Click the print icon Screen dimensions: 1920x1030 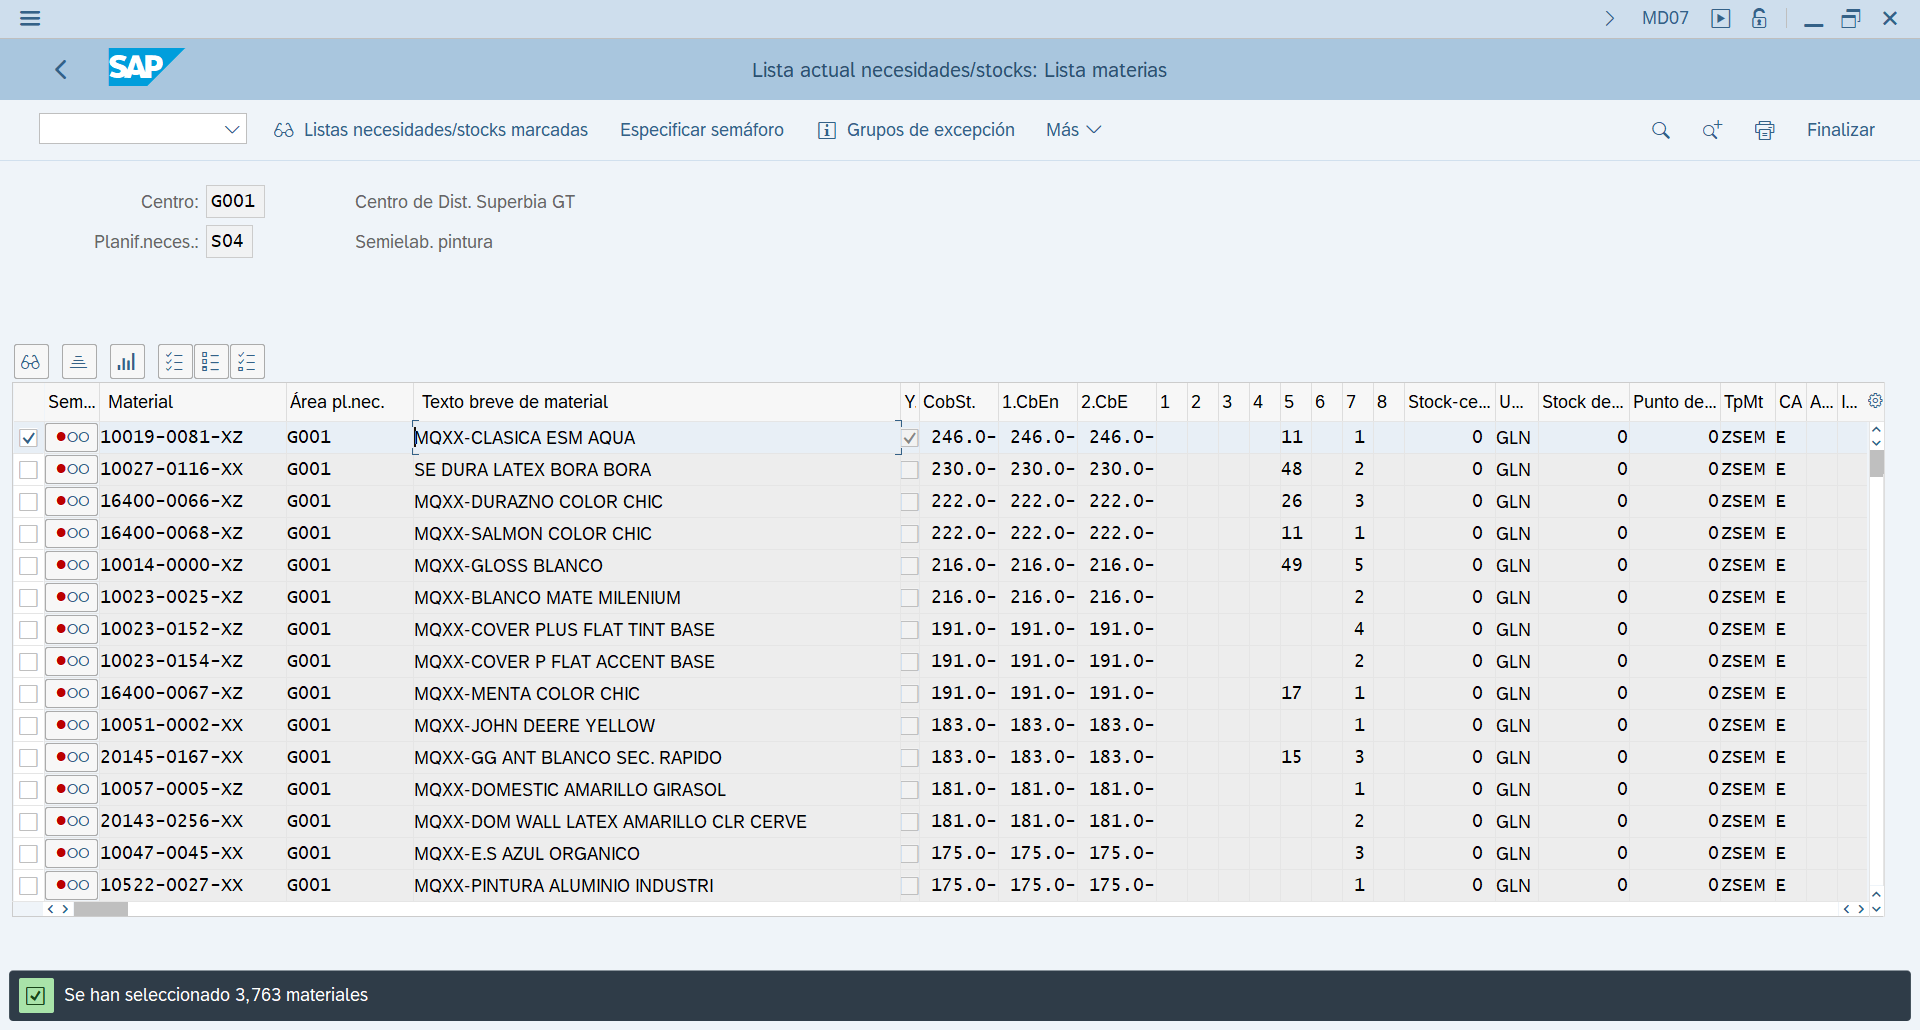pyautogui.click(x=1764, y=130)
